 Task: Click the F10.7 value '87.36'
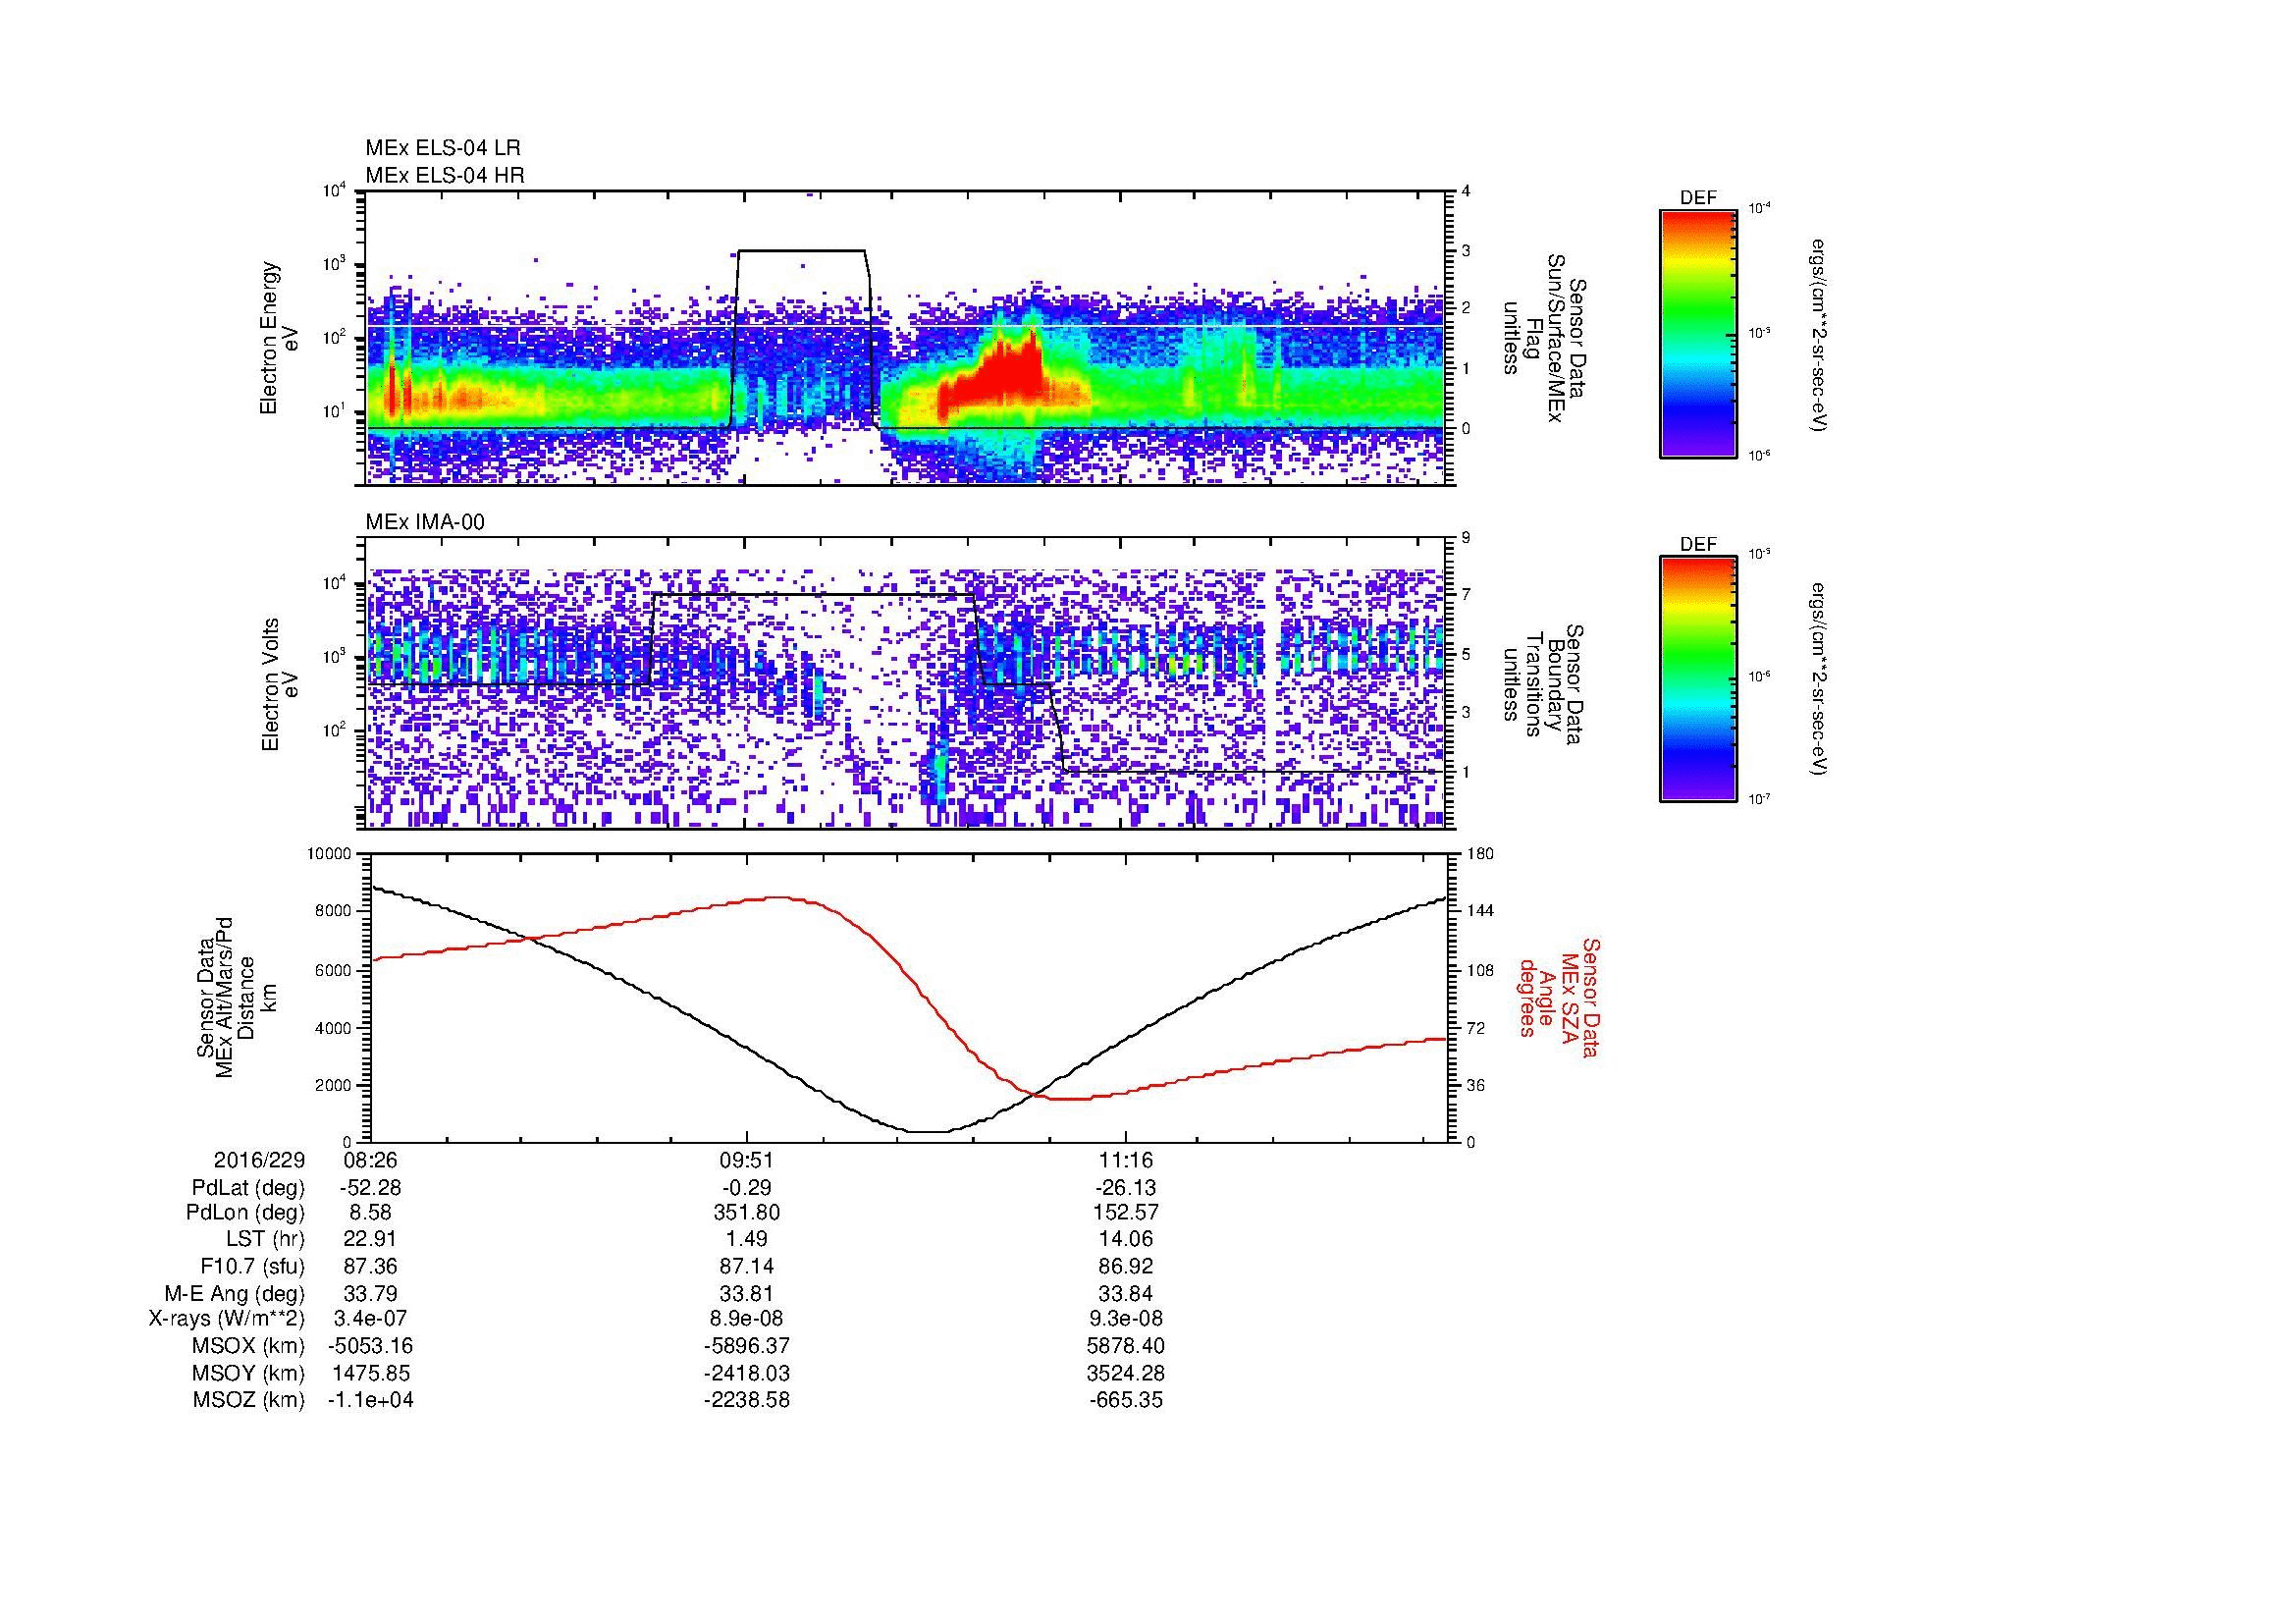pyautogui.click(x=371, y=1266)
